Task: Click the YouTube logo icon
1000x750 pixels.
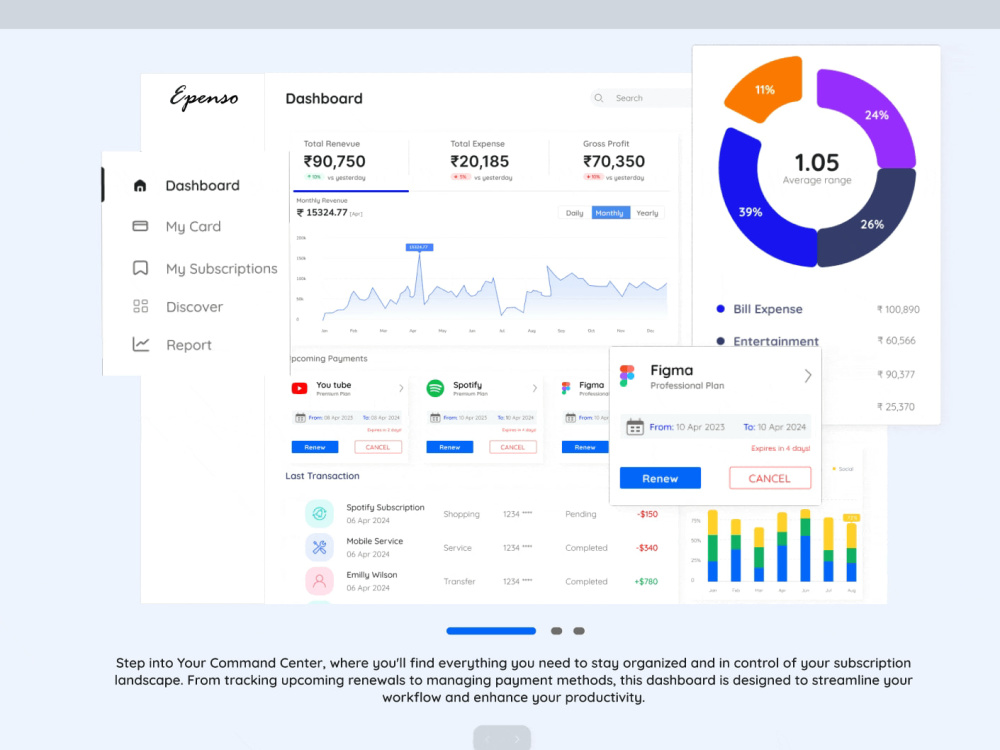Action: (x=299, y=388)
